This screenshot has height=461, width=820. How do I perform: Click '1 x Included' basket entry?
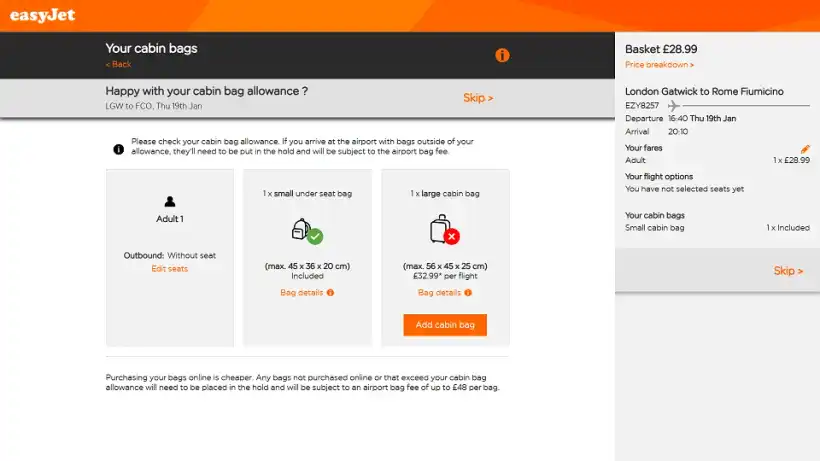click(x=788, y=228)
